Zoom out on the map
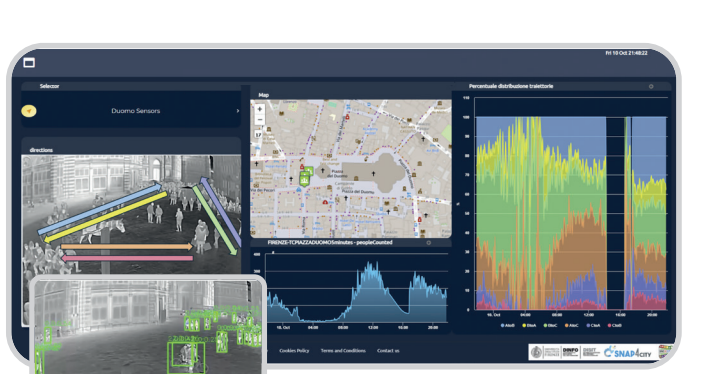The image size is (720, 374). [x=259, y=119]
